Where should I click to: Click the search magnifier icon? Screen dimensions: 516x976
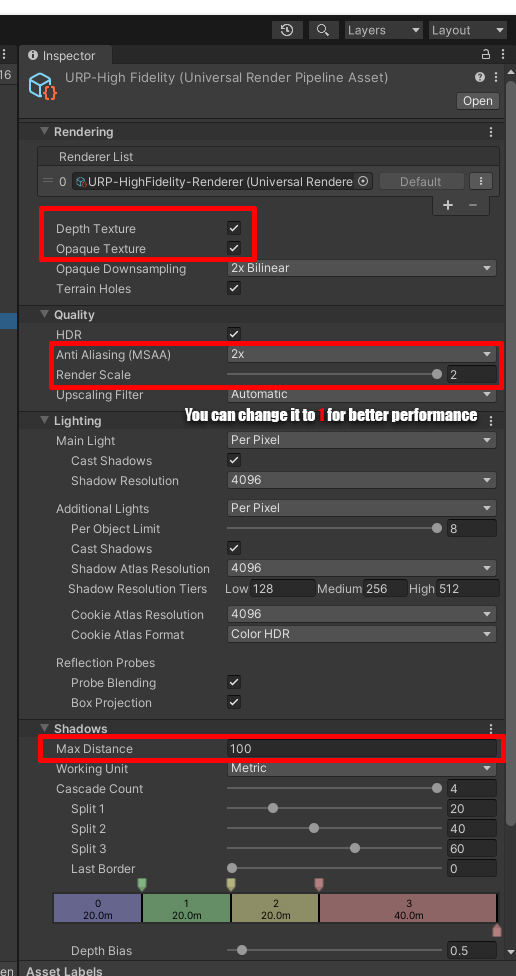click(323, 30)
